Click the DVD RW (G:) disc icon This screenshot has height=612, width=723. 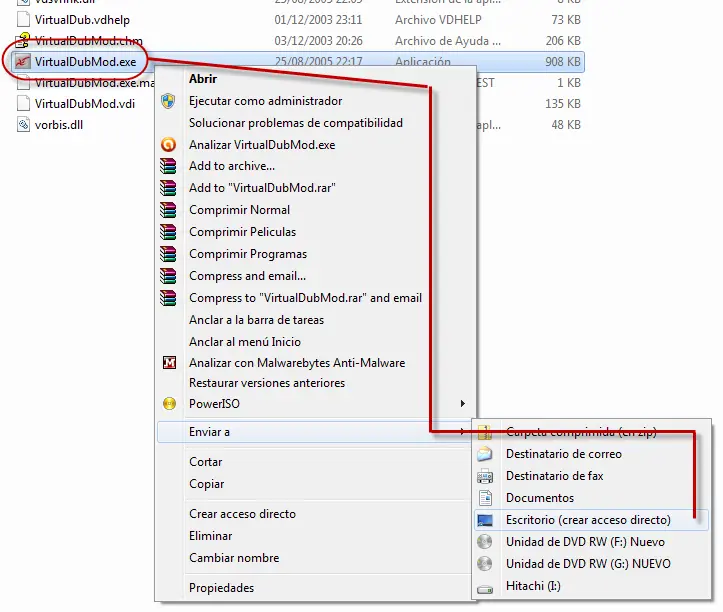click(485, 564)
